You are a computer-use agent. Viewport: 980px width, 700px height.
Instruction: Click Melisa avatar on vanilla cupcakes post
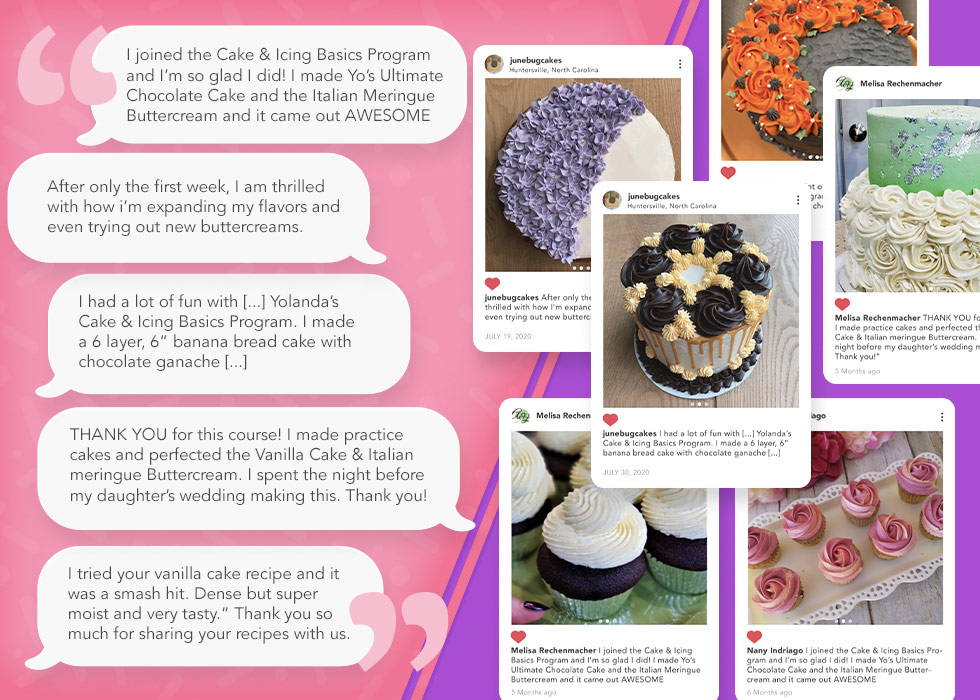pyautogui.click(x=521, y=416)
